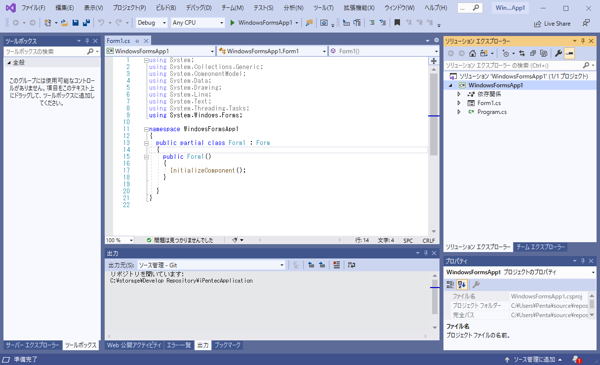Open the 100 % zoom dropdown
Screen dimensions: 600x365
click(x=119, y=240)
